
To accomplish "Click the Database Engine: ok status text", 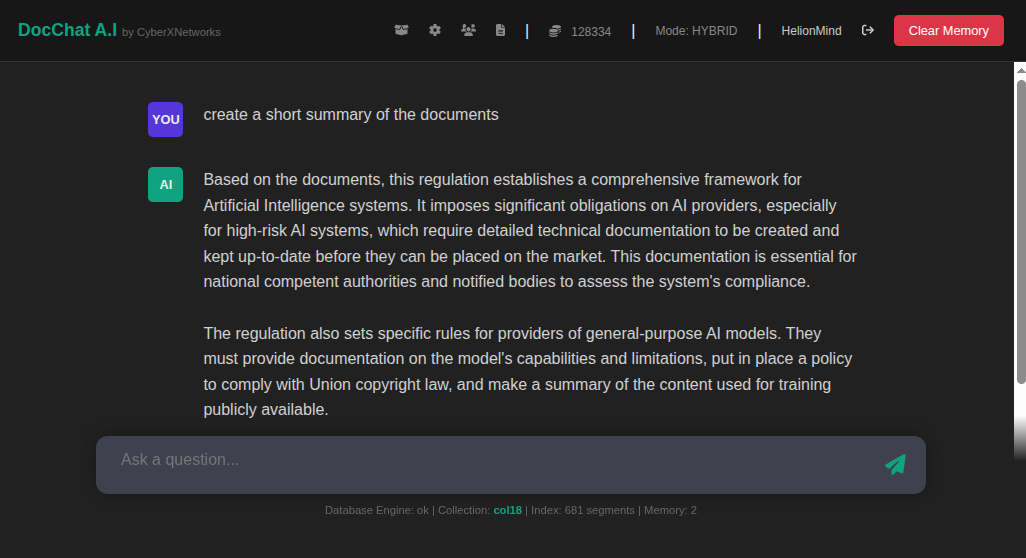I will pos(376,510).
